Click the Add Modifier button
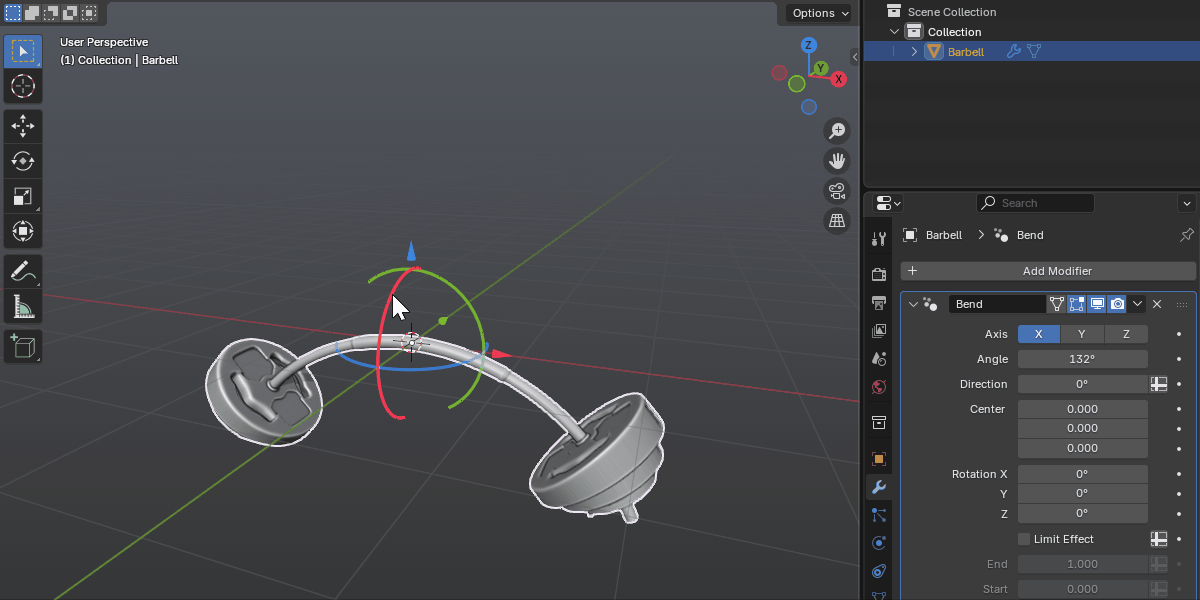Screen dimensions: 1200x600 pyautogui.click(x=1048, y=271)
